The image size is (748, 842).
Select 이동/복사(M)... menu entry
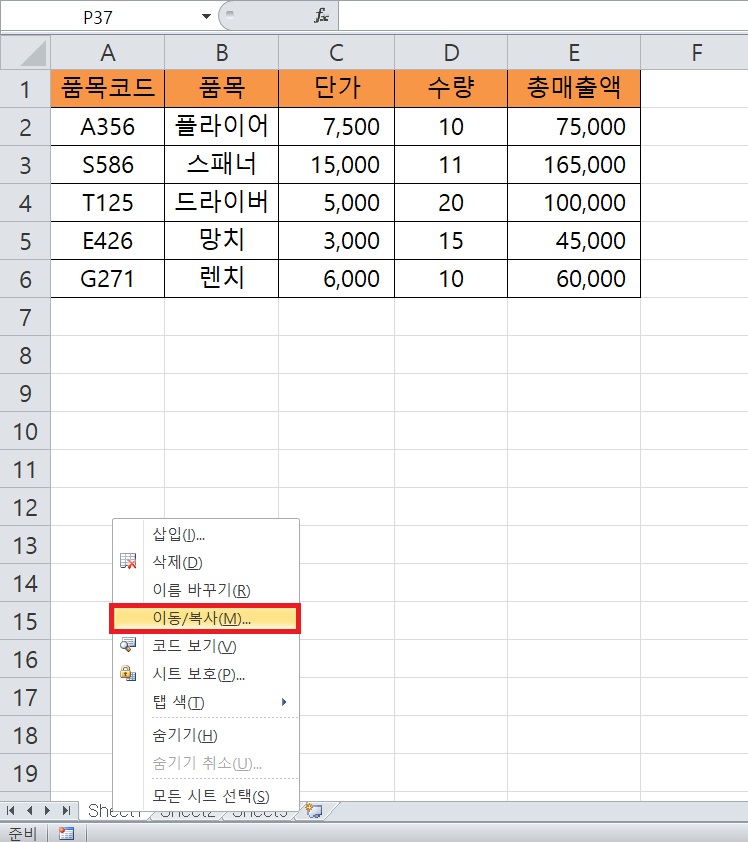click(205, 618)
